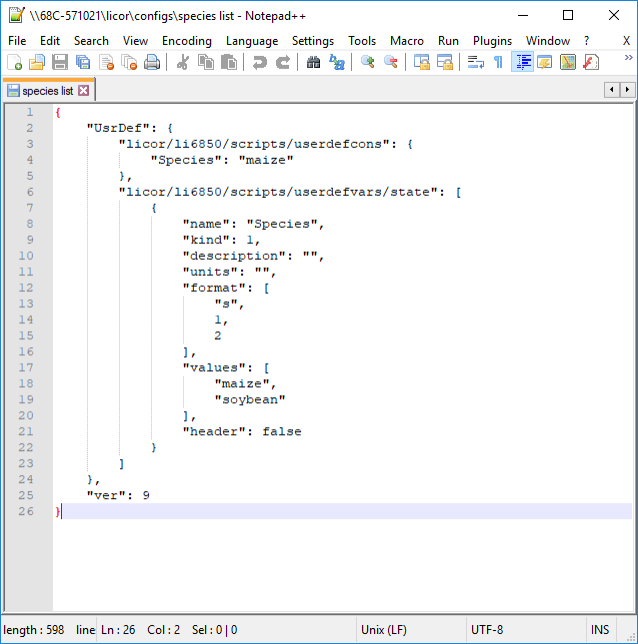
Task: Click "values" key on line 17
Action: [x=214, y=368]
